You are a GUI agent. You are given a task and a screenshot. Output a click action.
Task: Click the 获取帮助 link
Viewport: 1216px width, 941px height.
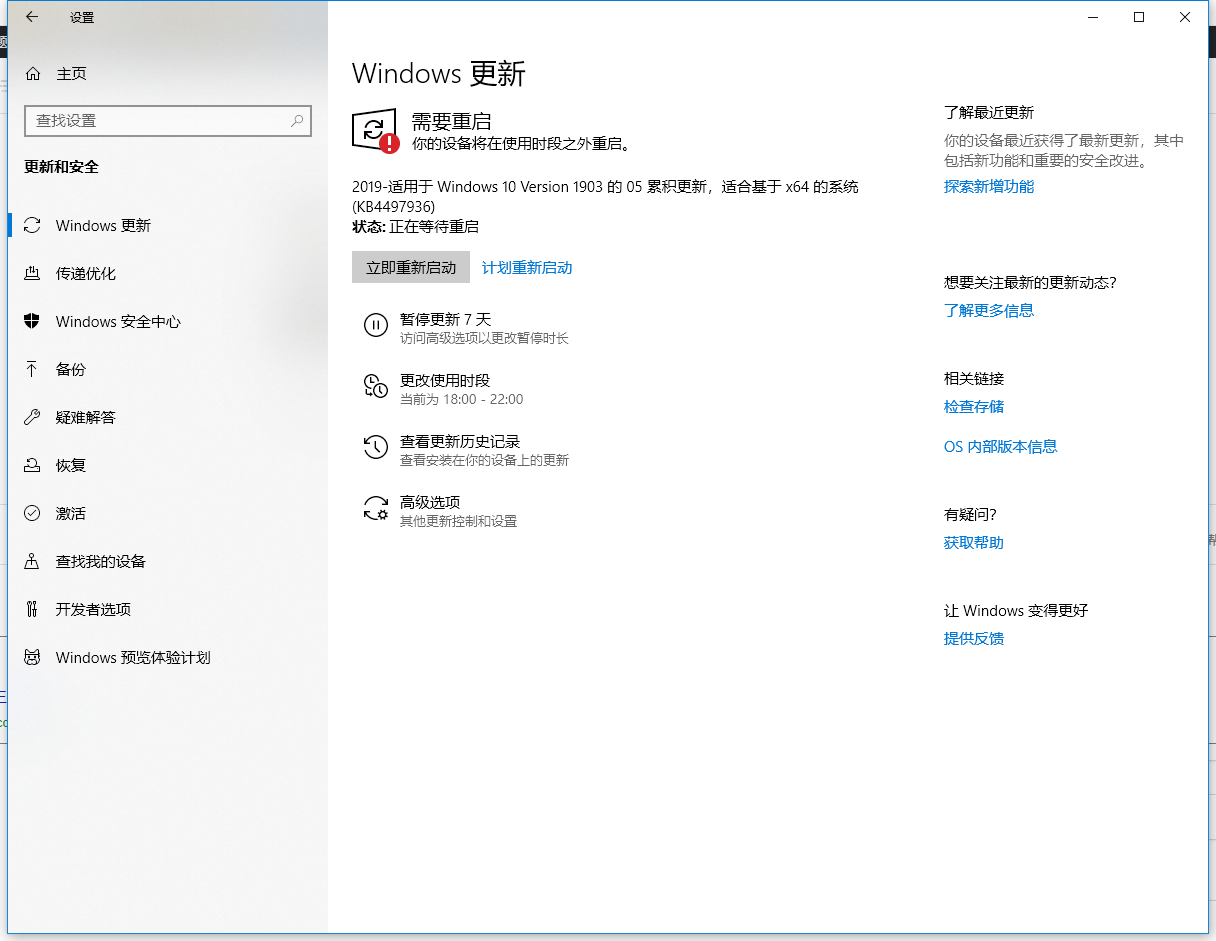coord(974,543)
